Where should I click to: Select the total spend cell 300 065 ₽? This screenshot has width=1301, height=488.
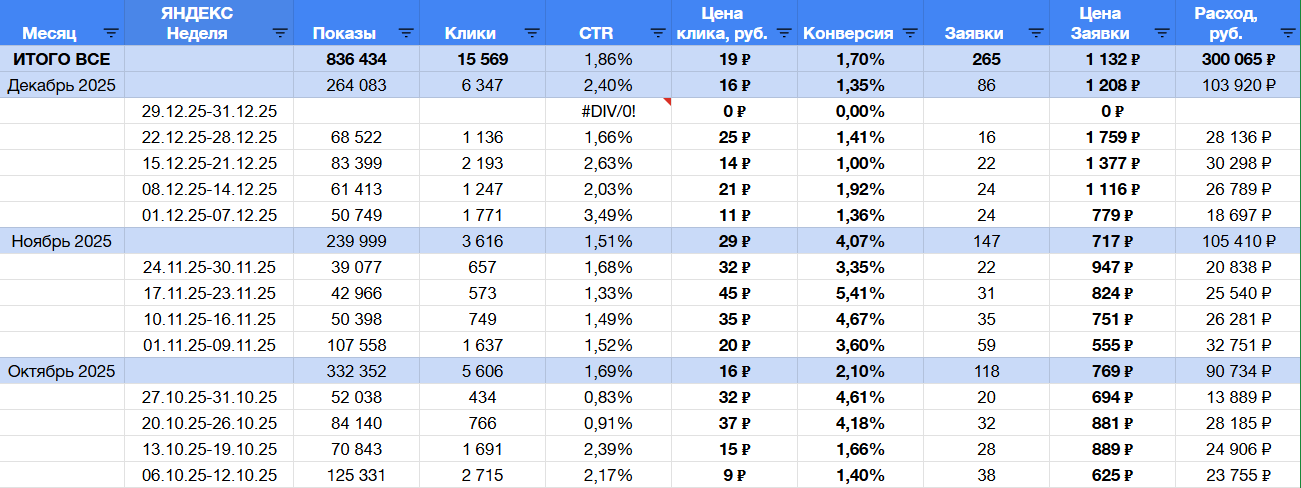coord(1238,59)
